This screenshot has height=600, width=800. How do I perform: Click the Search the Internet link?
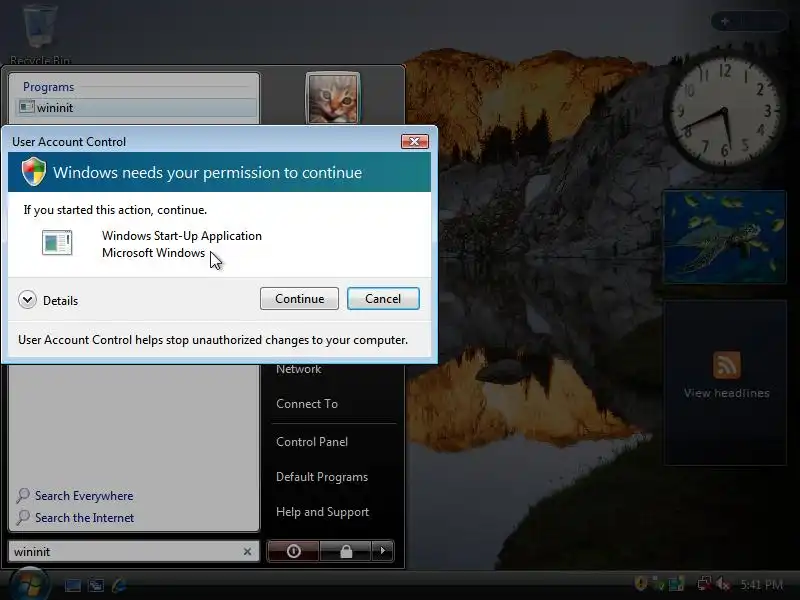[85, 517]
